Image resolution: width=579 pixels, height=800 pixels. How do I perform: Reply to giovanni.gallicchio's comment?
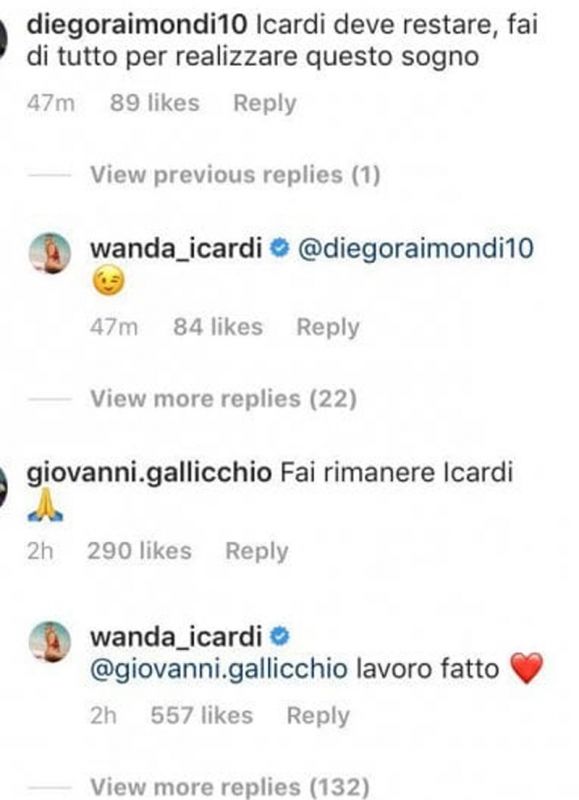[257, 552]
